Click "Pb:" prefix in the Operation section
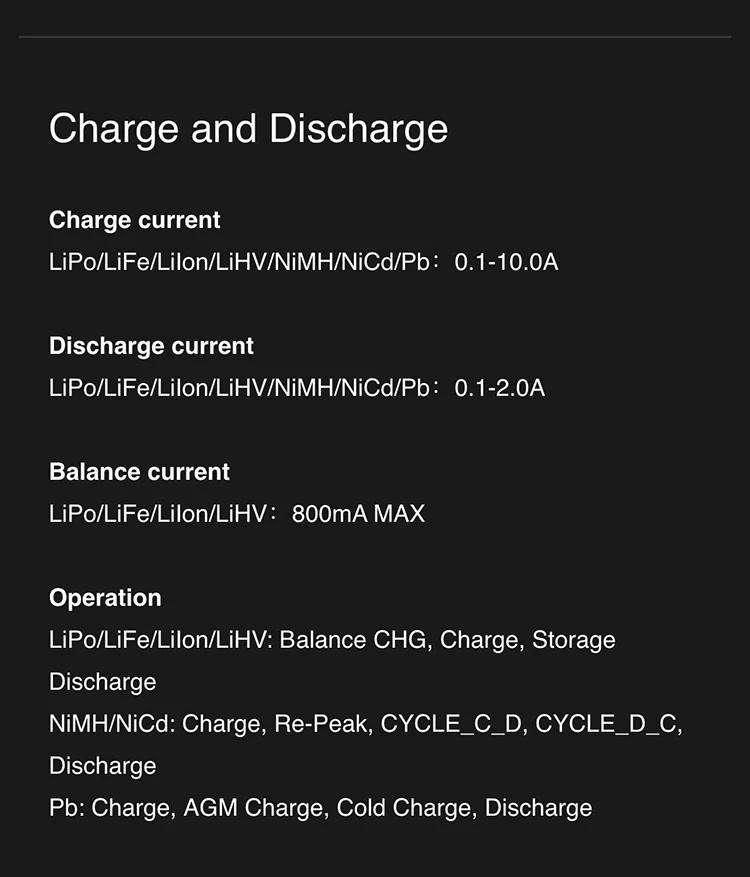 (67, 808)
